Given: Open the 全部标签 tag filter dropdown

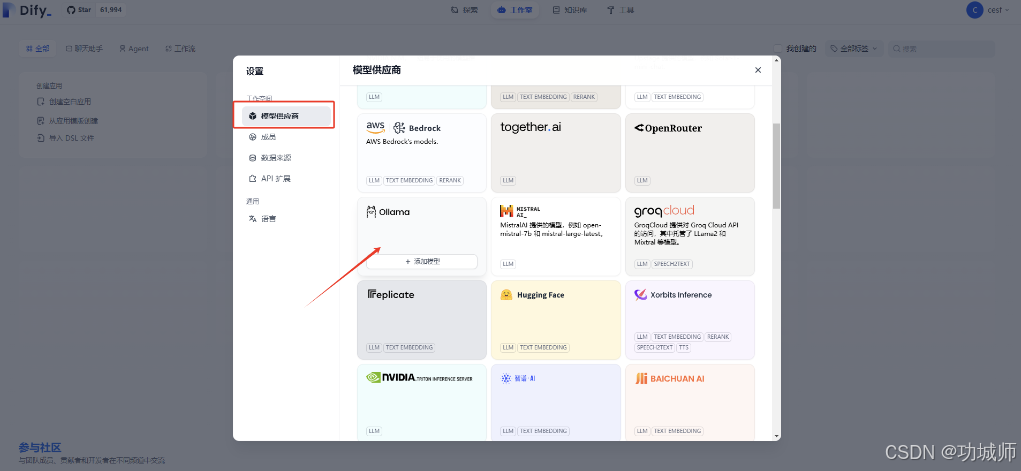Looking at the screenshot, I should [x=854, y=48].
